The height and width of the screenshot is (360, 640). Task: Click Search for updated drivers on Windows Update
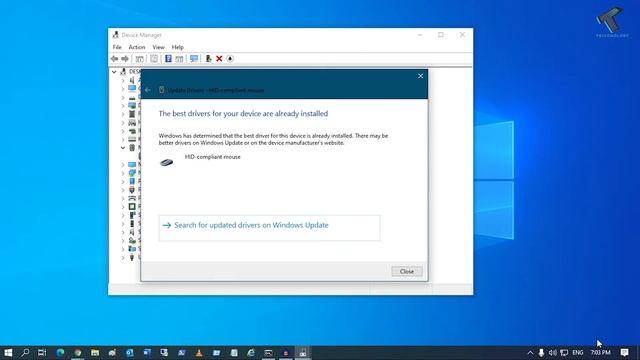pyautogui.click(x=269, y=228)
